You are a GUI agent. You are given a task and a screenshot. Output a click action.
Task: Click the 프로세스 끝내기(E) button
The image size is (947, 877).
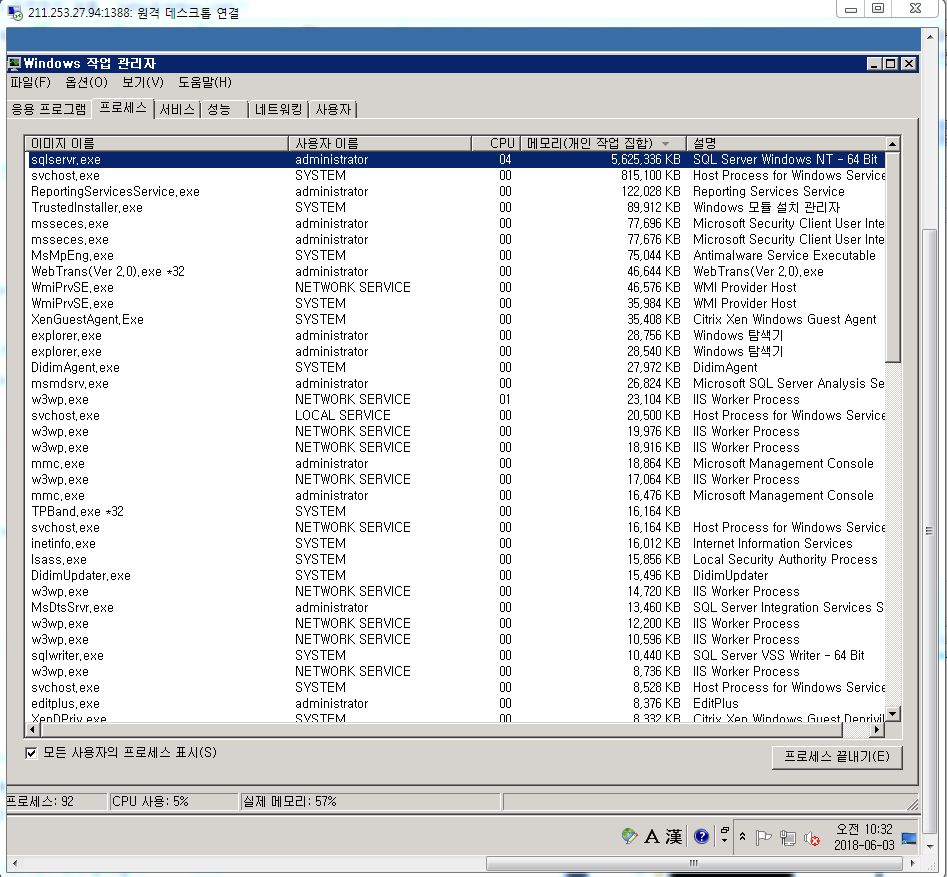(x=836, y=757)
